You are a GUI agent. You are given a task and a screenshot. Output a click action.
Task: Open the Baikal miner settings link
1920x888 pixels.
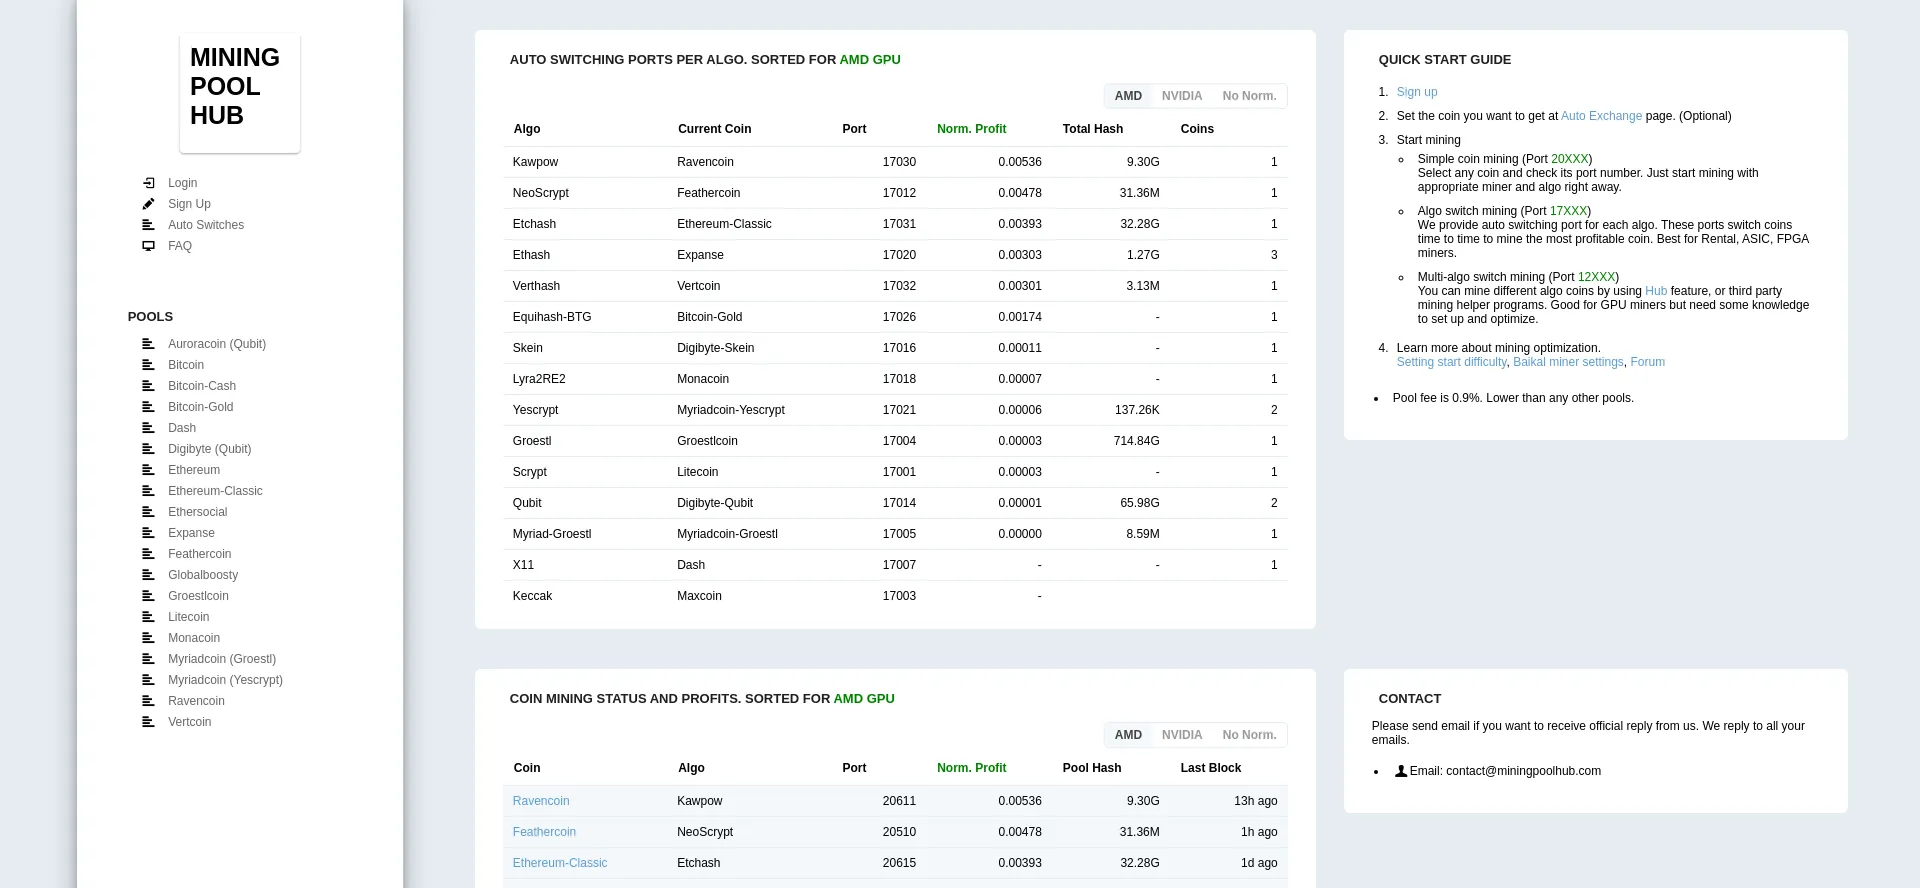point(1568,362)
